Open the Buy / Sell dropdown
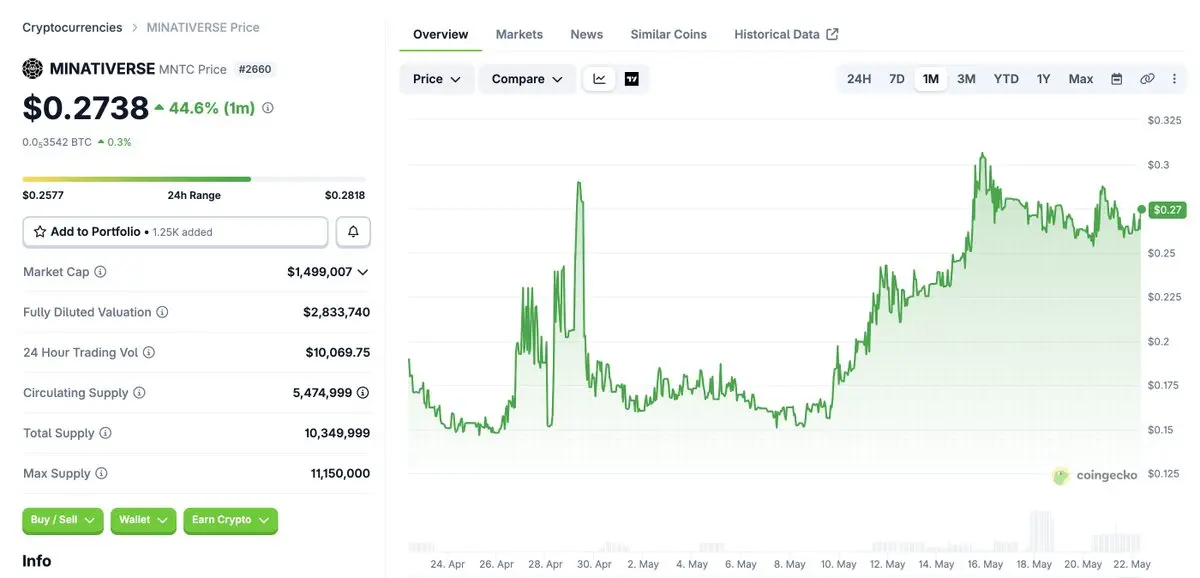The height and width of the screenshot is (578, 1200). pyautogui.click(x=62, y=520)
